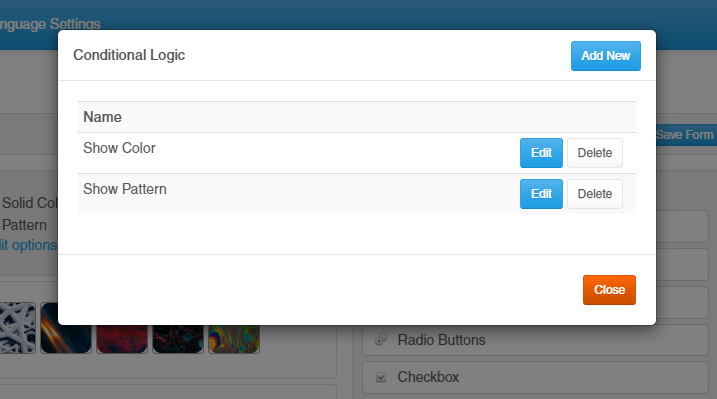
Task: Edit the Show Pattern rule
Action: (x=541, y=194)
